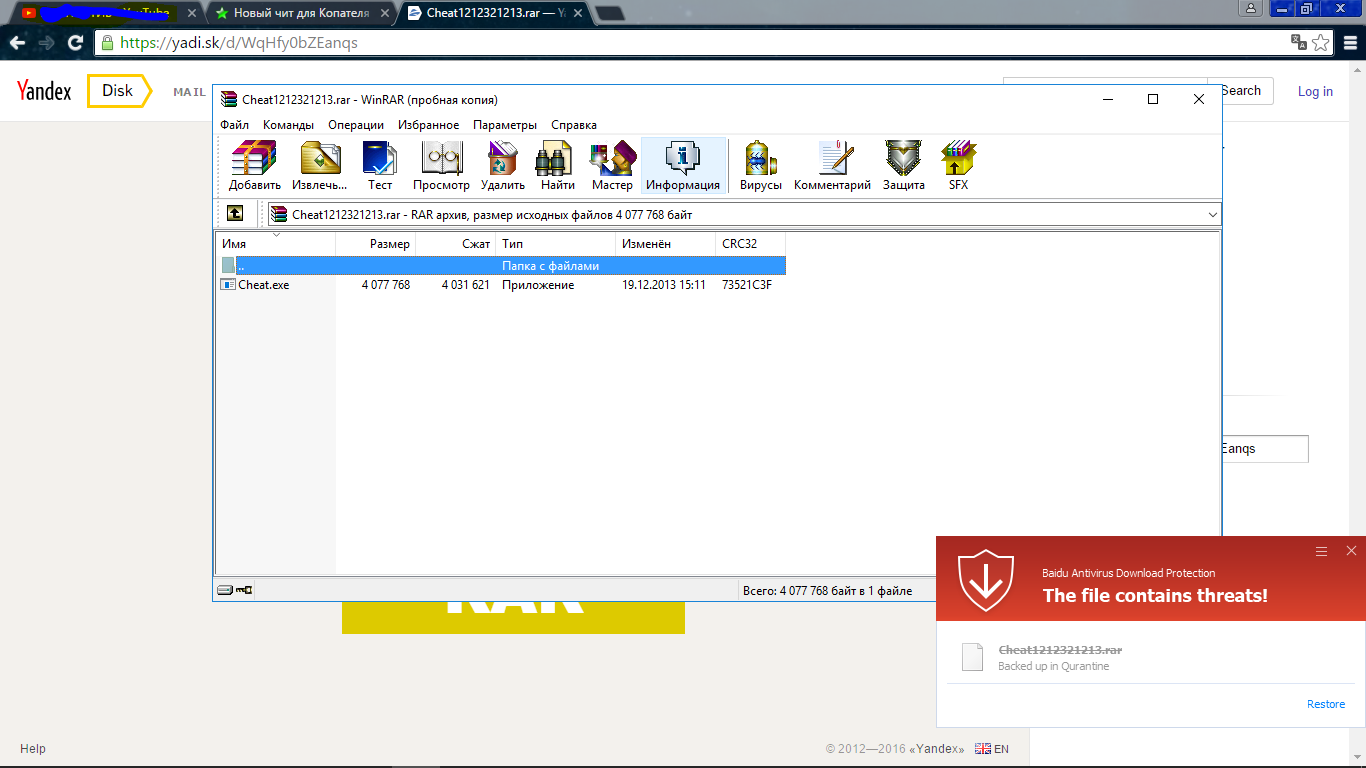
Task: Sort by the Изменён column header
Action: [665, 243]
